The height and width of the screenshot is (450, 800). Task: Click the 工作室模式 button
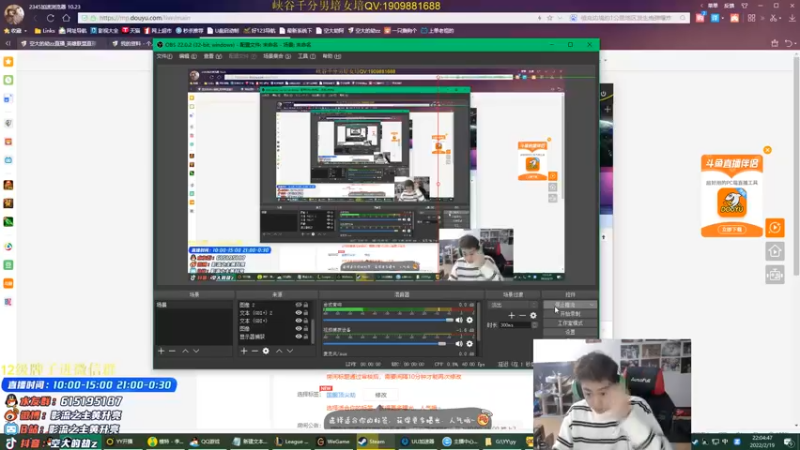point(569,323)
